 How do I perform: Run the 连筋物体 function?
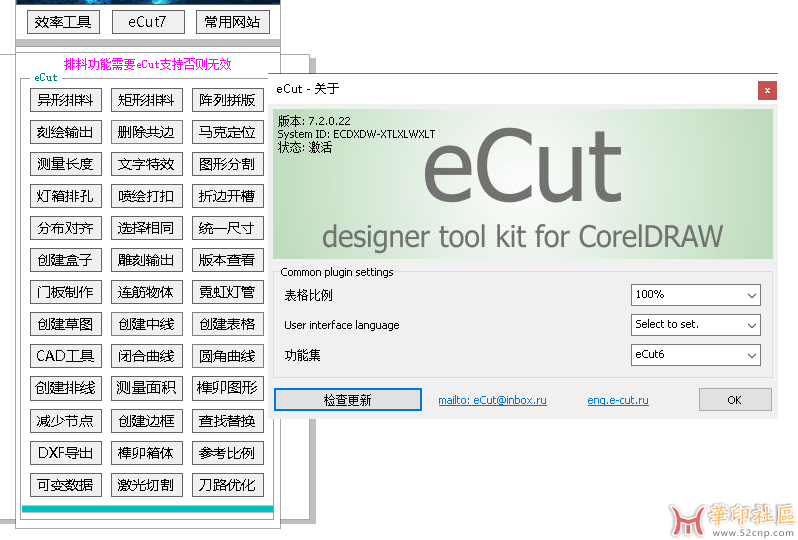click(x=147, y=292)
